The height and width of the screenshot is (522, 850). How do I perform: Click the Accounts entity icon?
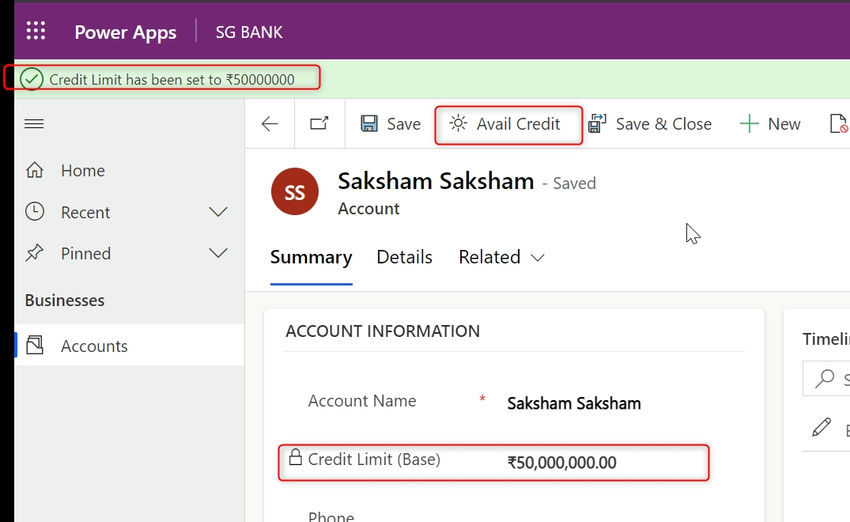click(x=35, y=345)
